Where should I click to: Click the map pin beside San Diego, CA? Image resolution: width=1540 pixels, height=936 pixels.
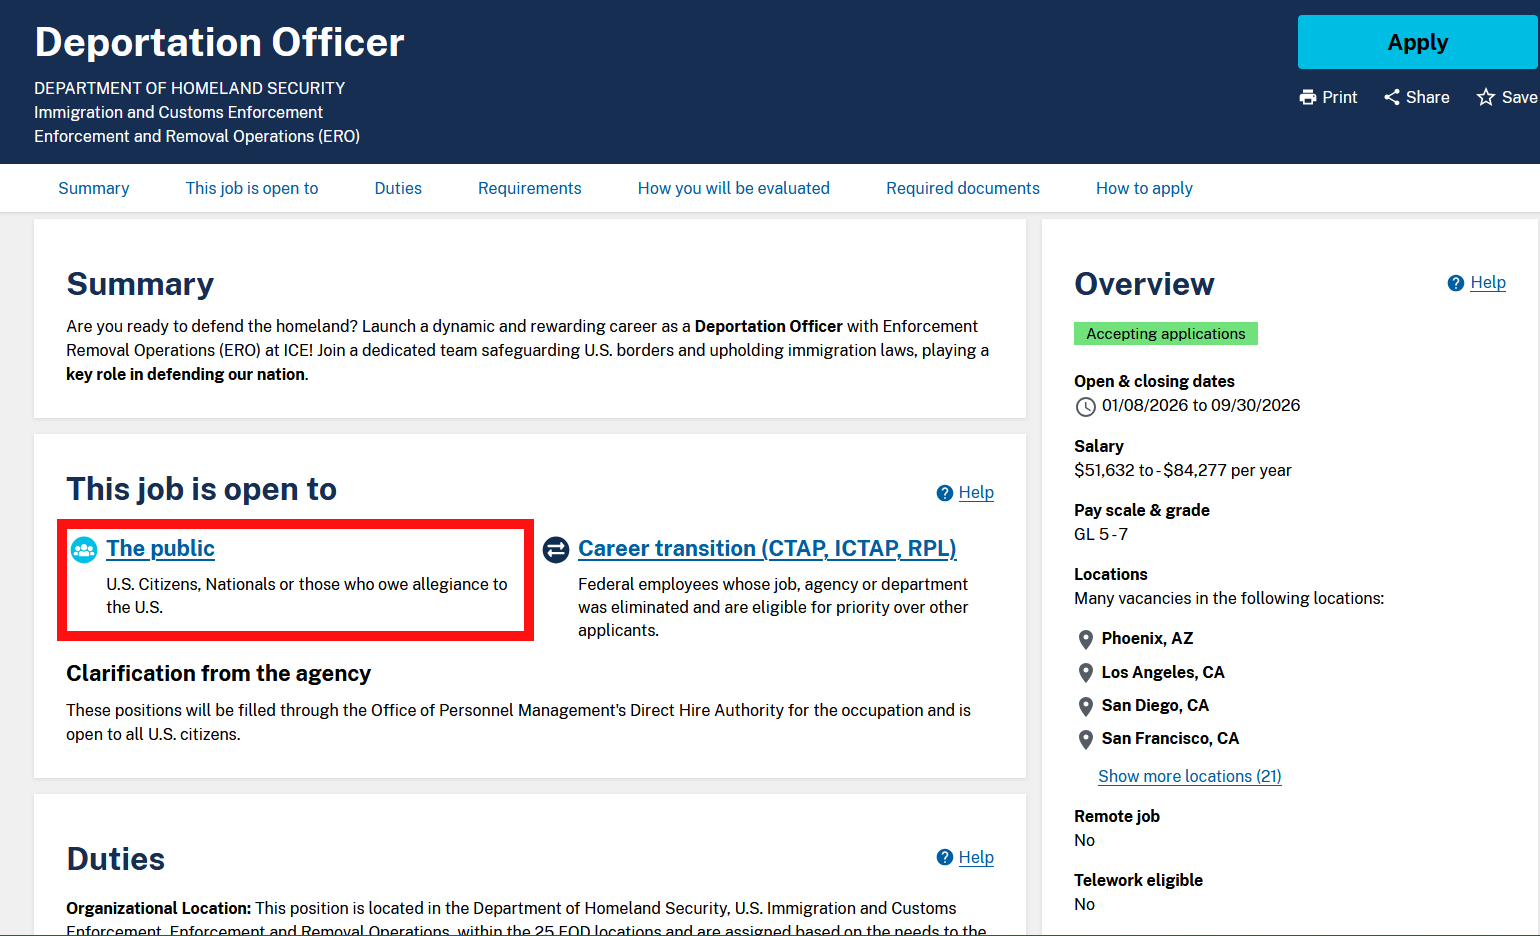(x=1085, y=706)
